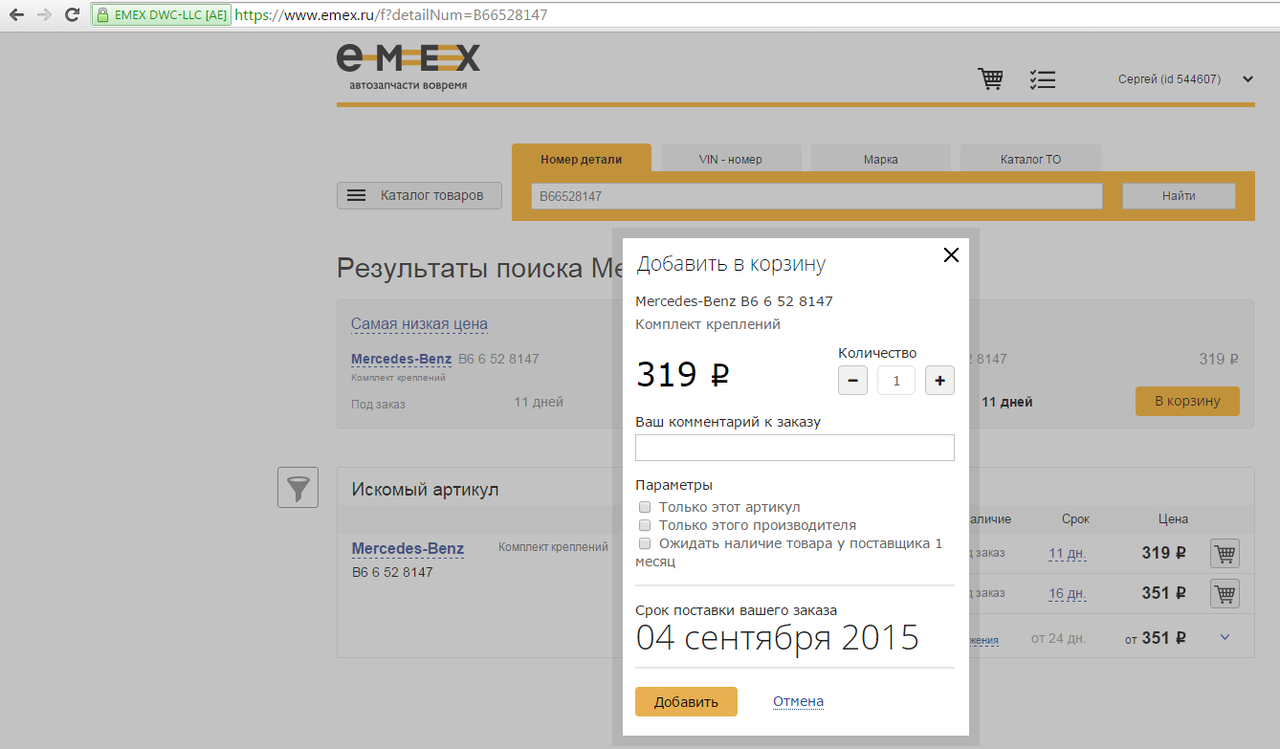Close the add to cart dialog
The height and width of the screenshot is (749, 1280).
pos(951,255)
